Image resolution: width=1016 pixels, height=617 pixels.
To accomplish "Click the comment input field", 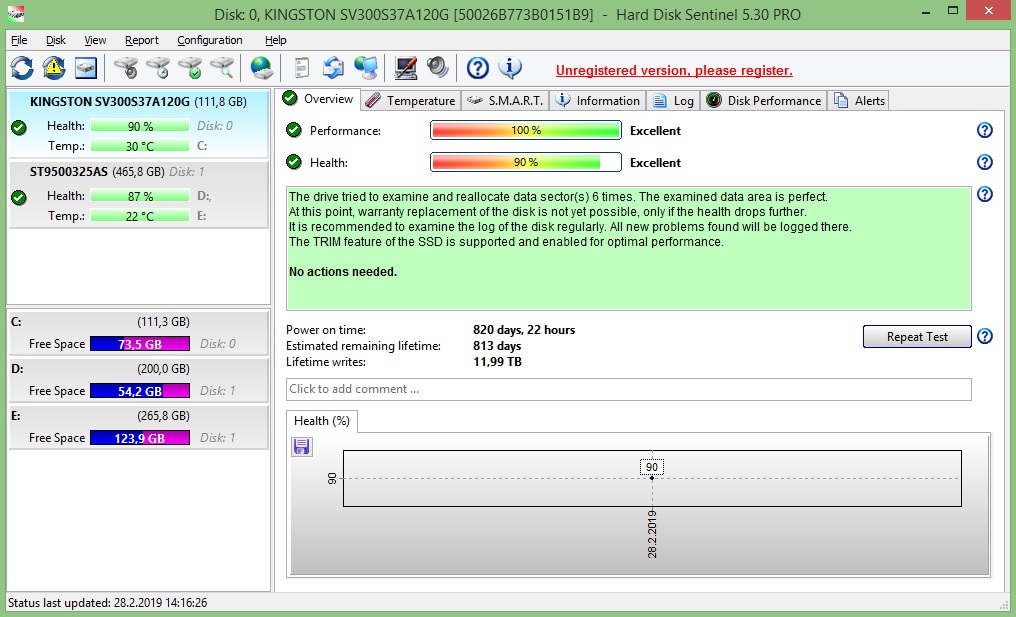I will tap(629, 389).
